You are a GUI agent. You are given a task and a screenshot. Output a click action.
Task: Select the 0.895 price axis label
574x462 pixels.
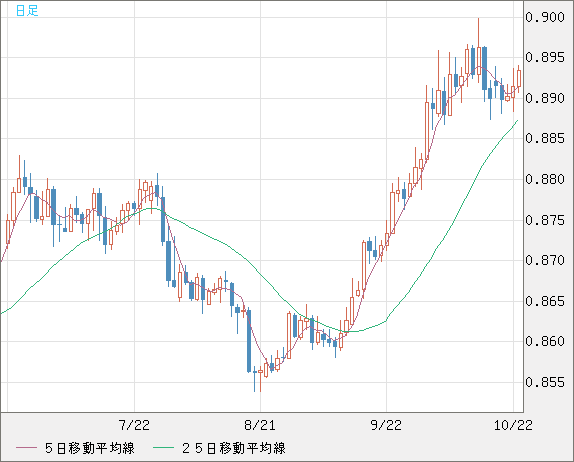tap(545, 57)
